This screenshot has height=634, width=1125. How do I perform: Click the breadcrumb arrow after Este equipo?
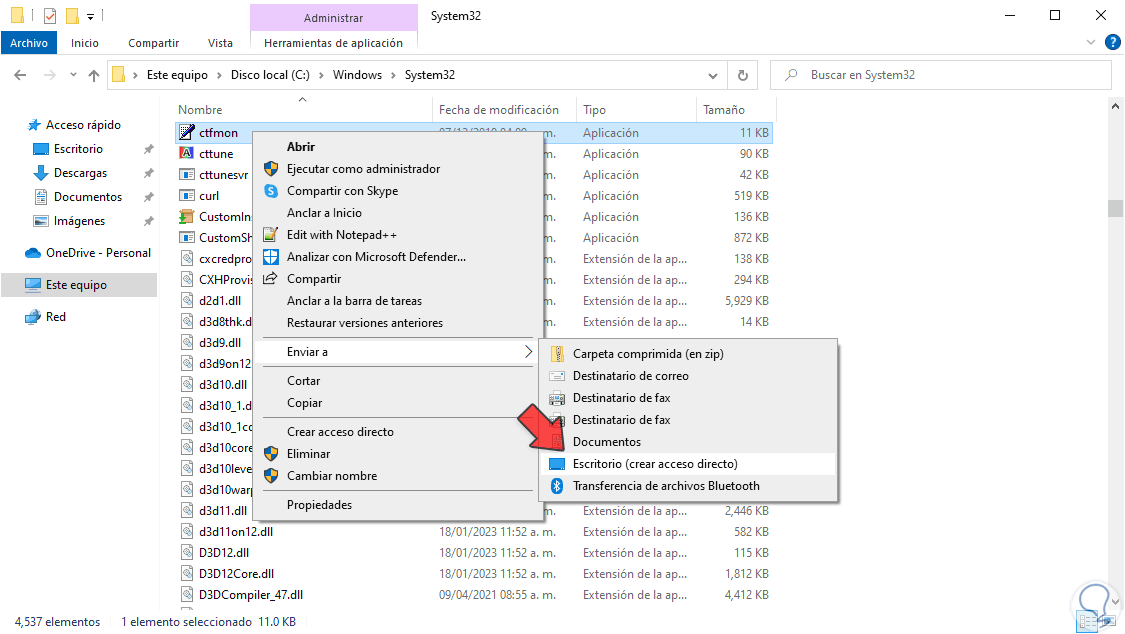(x=220, y=75)
